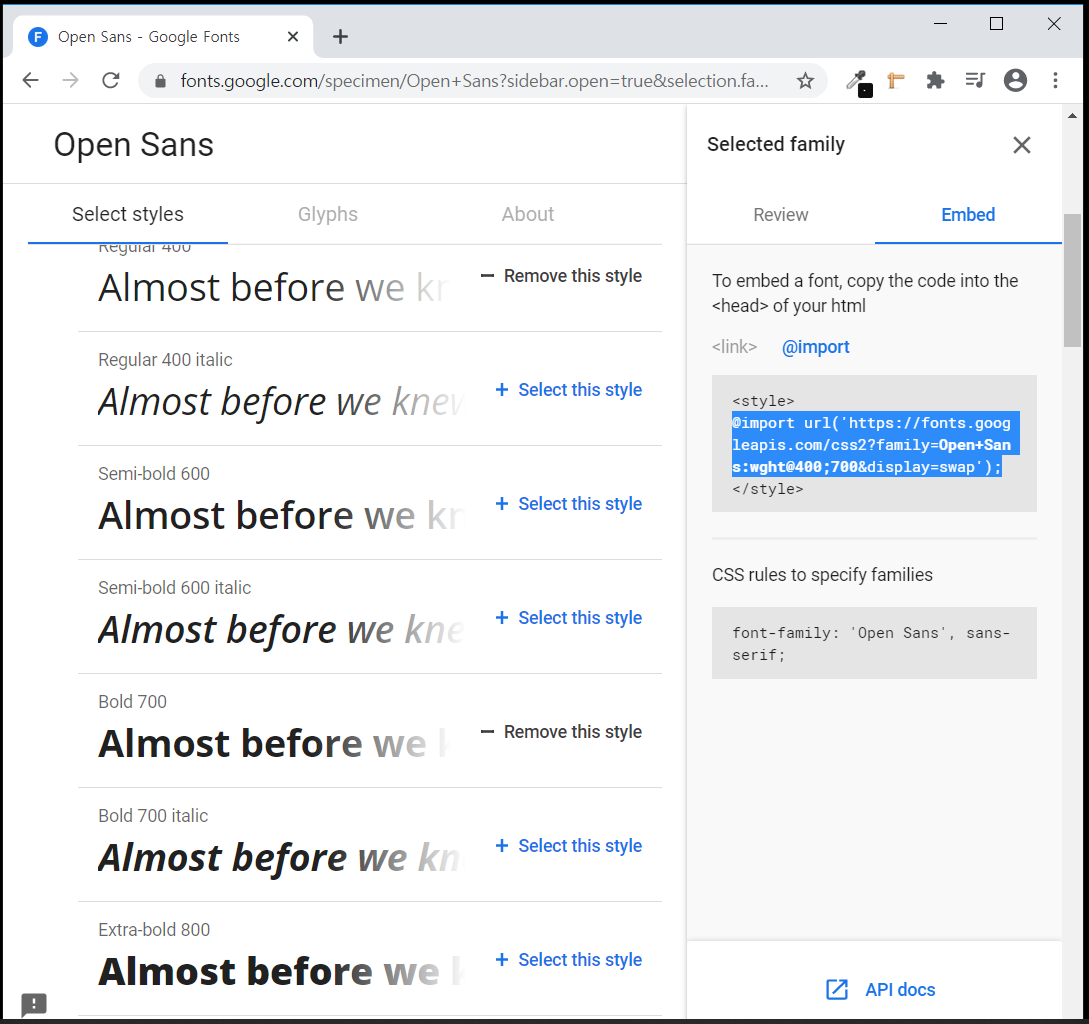Click the 'Semi-bold 600 italic' label

pyautogui.click(x=174, y=588)
